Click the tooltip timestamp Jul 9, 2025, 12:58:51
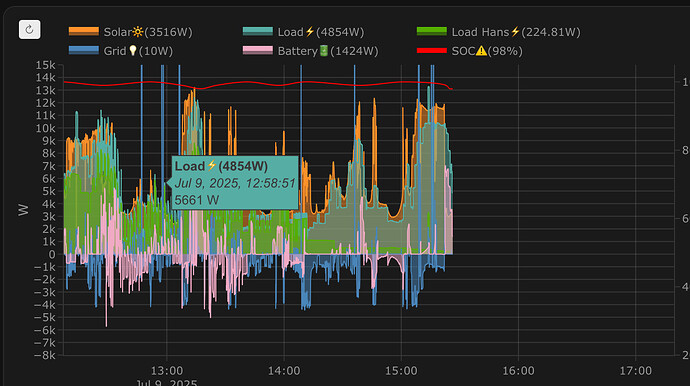Screen dimensions: 690x386 click(235, 183)
